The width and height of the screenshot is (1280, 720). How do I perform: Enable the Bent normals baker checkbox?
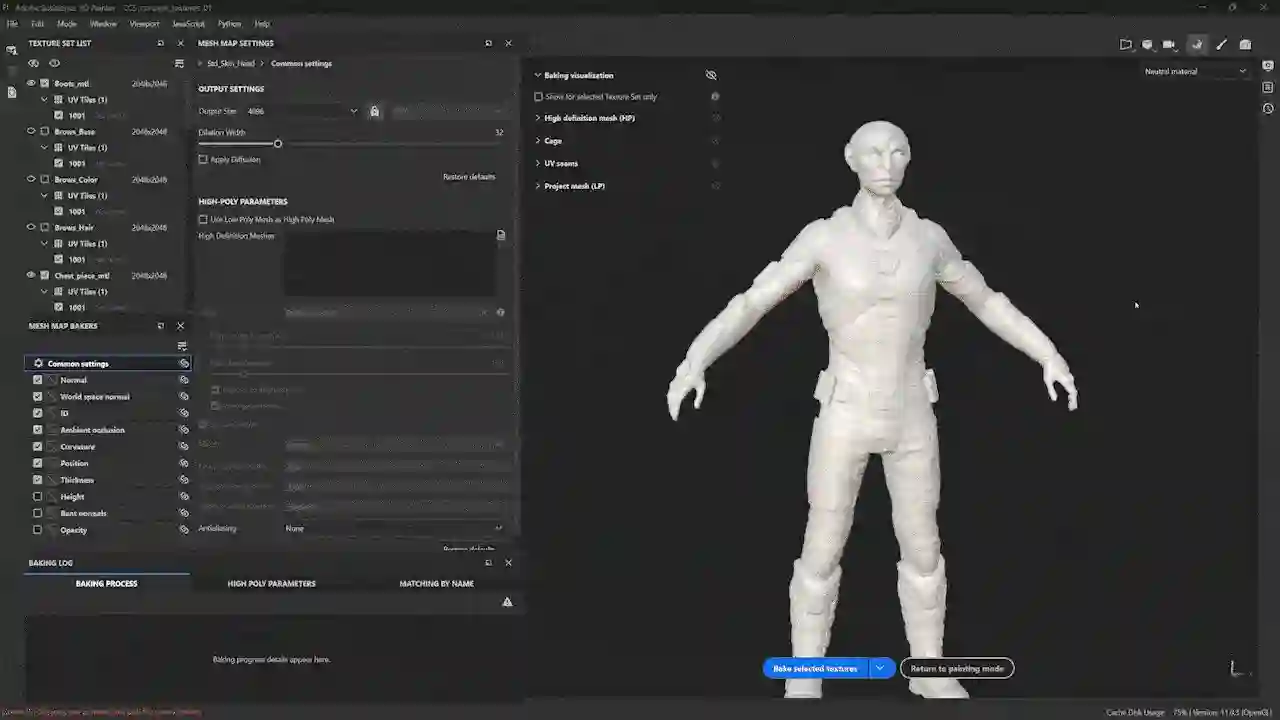coord(38,513)
